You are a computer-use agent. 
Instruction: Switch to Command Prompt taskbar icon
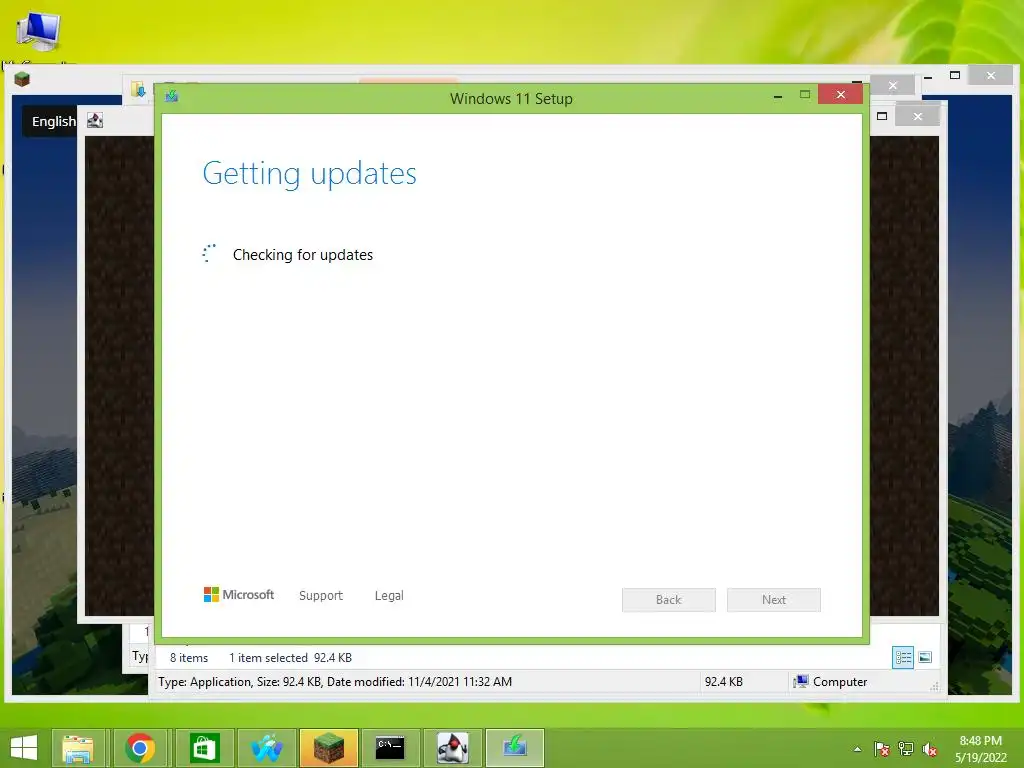pyautogui.click(x=390, y=748)
